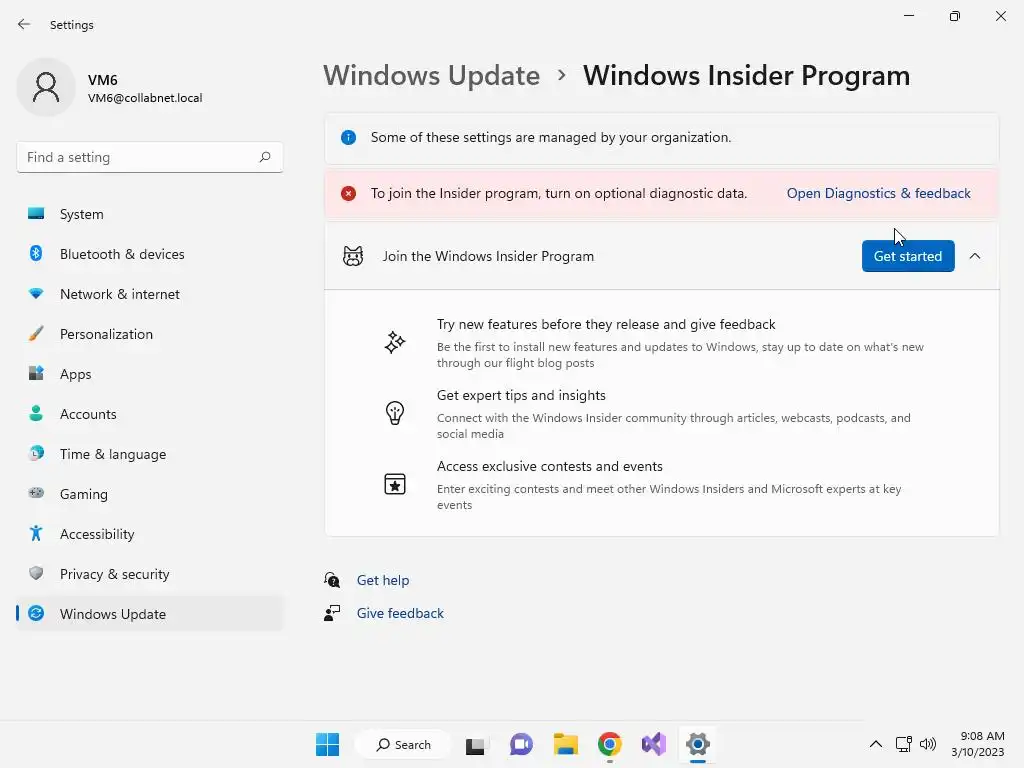Open File Explorer from the taskbar
The image size is (1024, 768).
click(566, 744)
